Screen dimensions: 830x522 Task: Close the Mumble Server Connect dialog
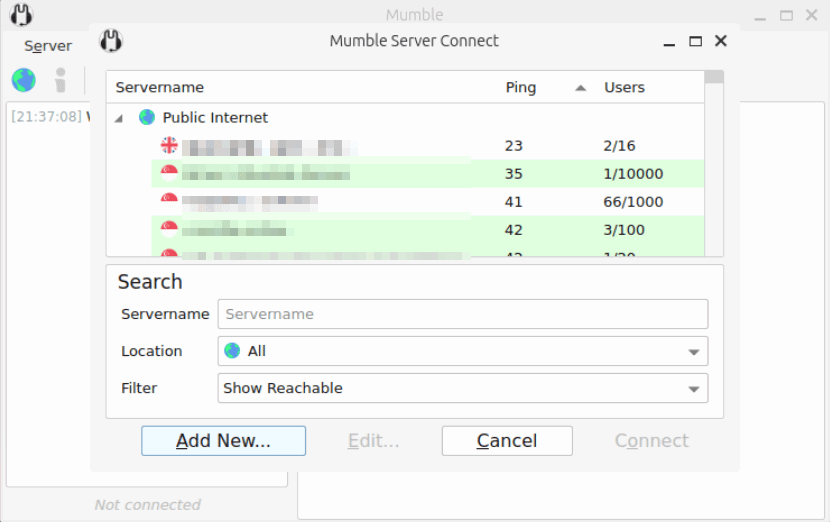coord(720,41)
